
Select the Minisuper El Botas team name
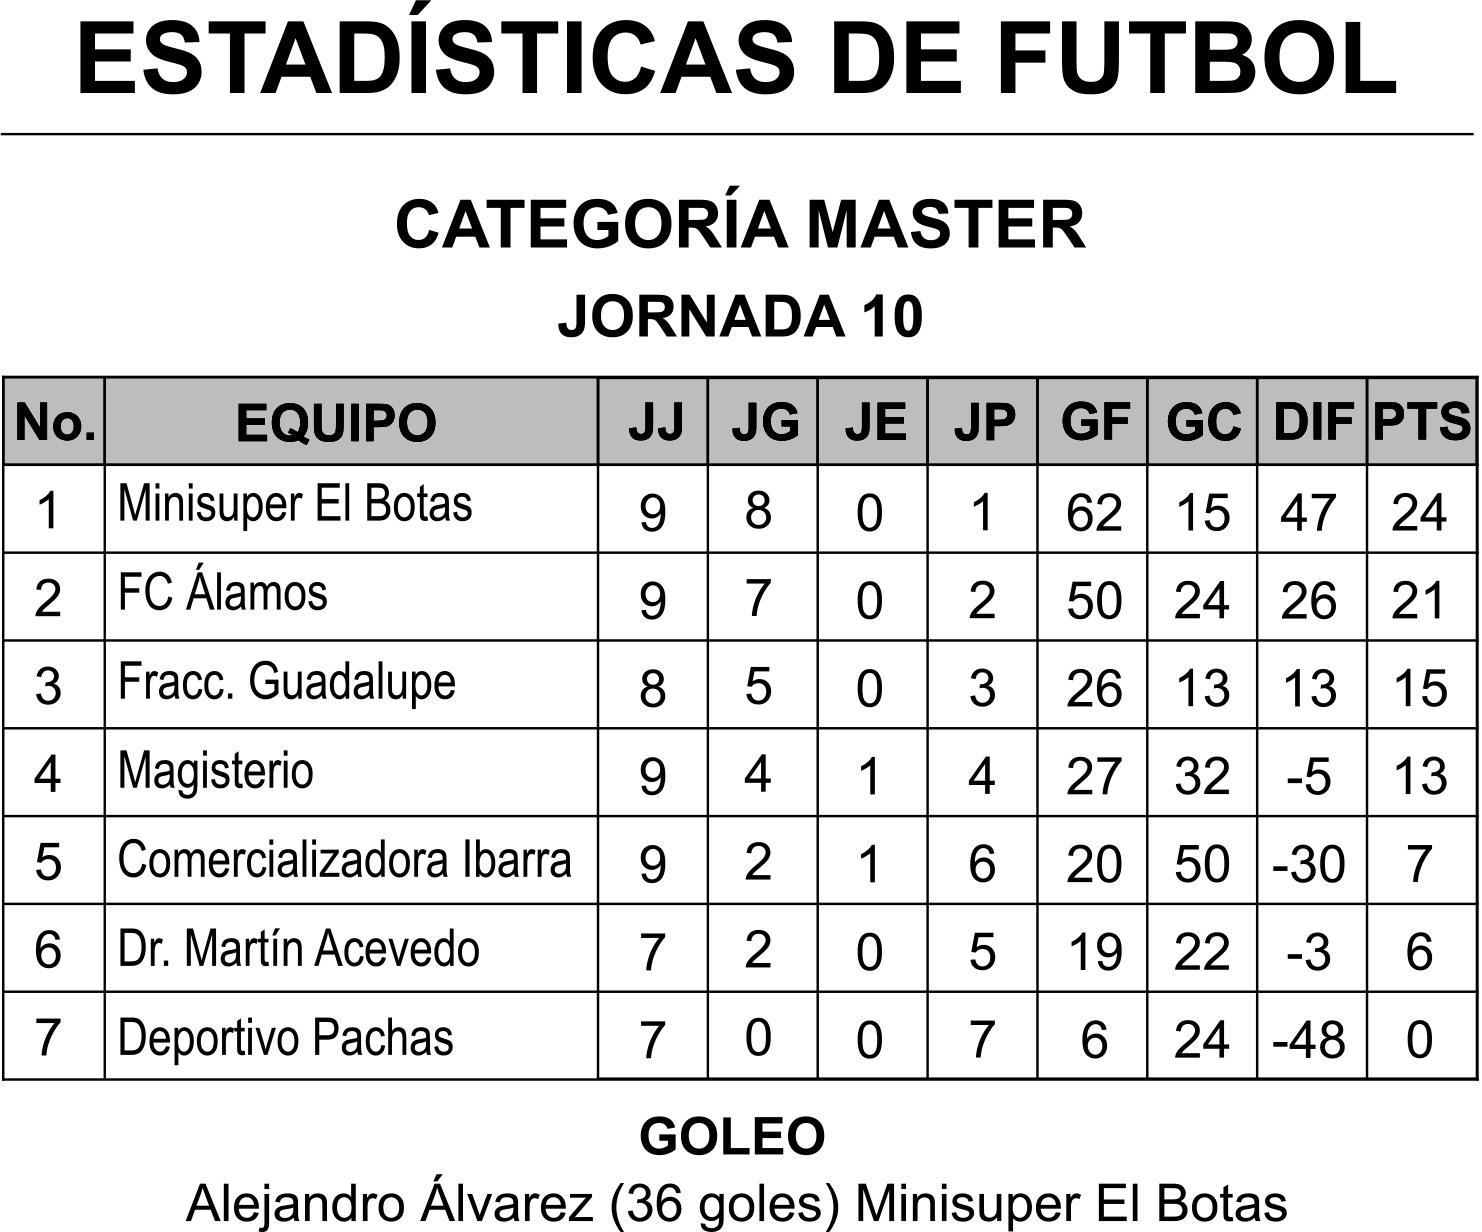295,504
